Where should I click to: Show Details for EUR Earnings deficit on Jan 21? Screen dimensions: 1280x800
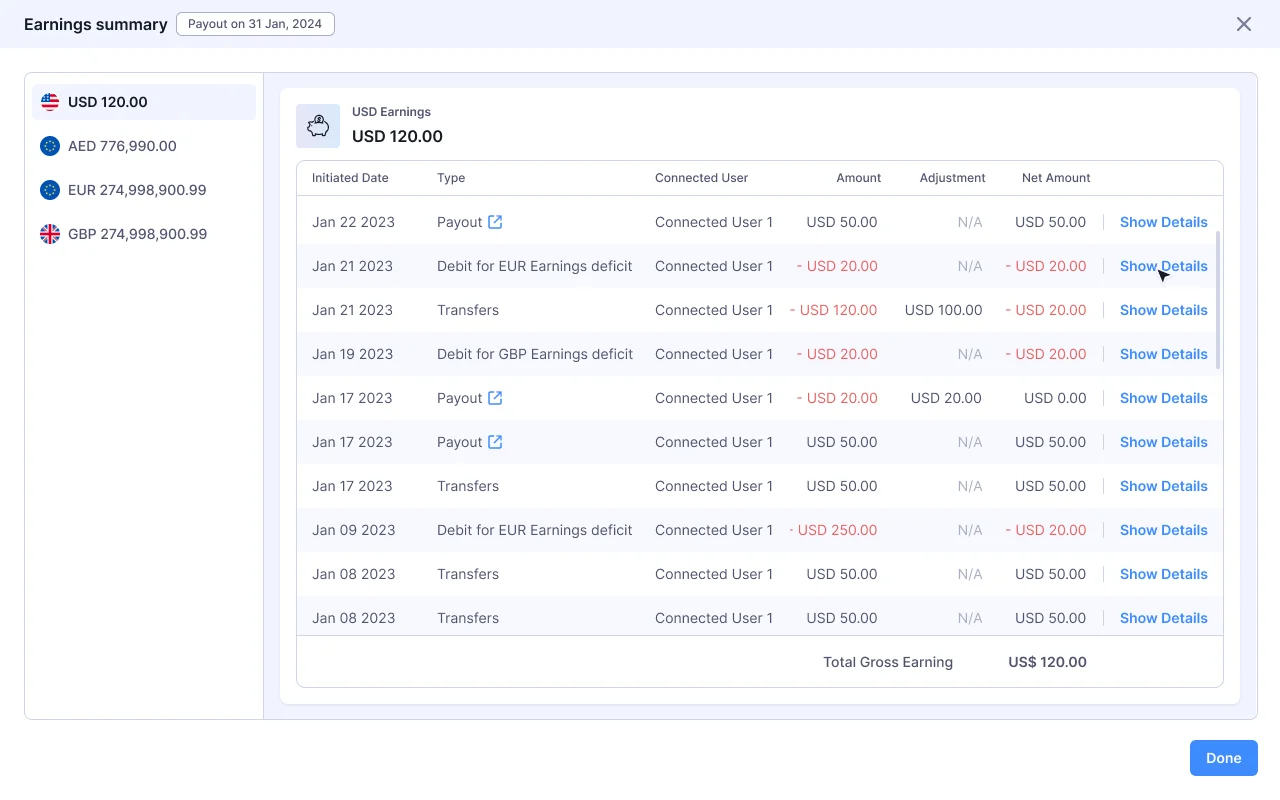click(x=1163, y=266)
